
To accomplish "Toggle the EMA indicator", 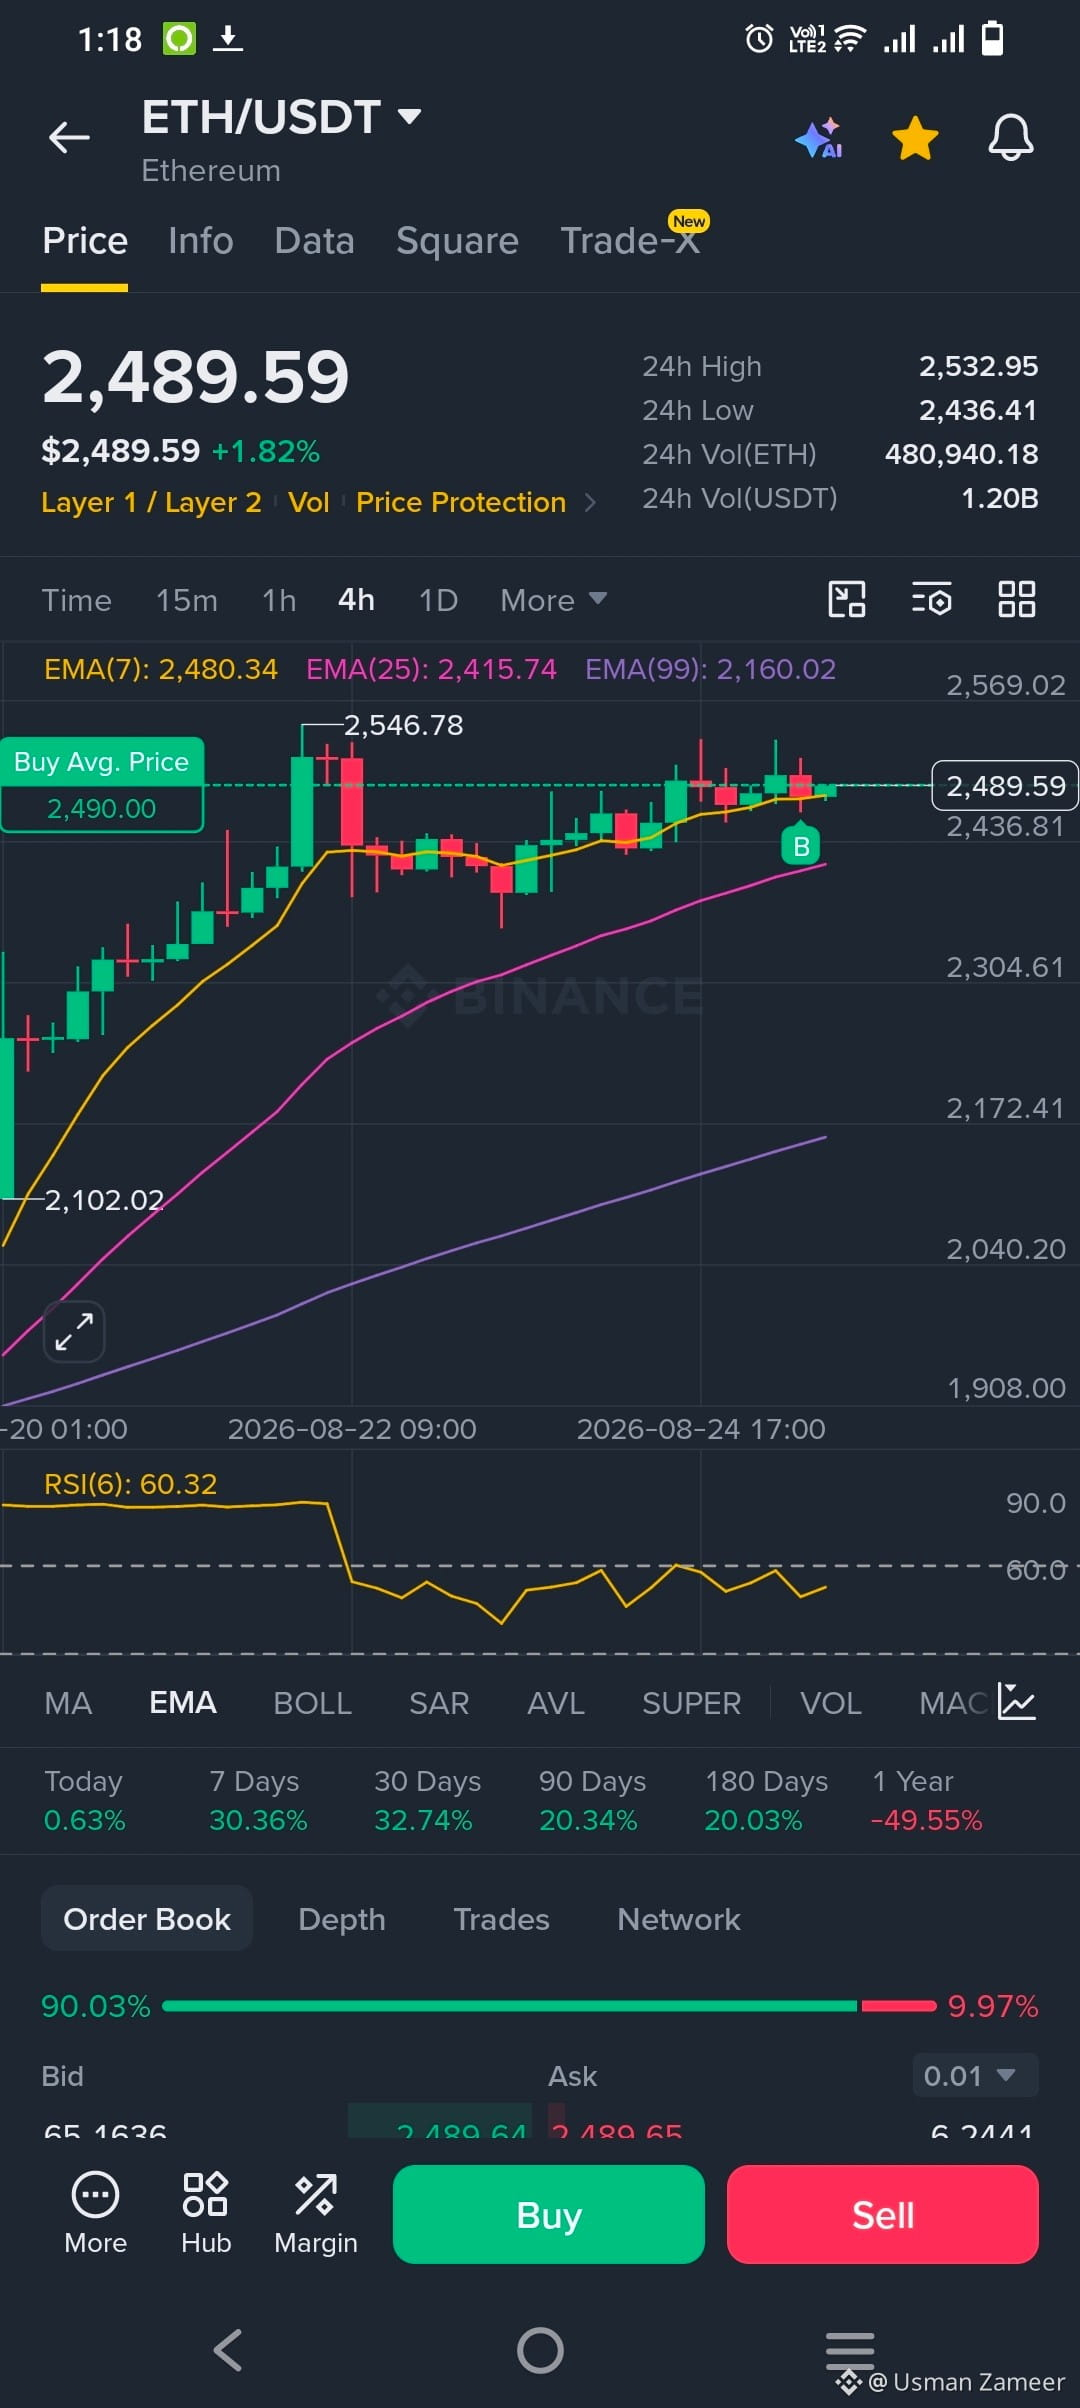I will 182,1703.
